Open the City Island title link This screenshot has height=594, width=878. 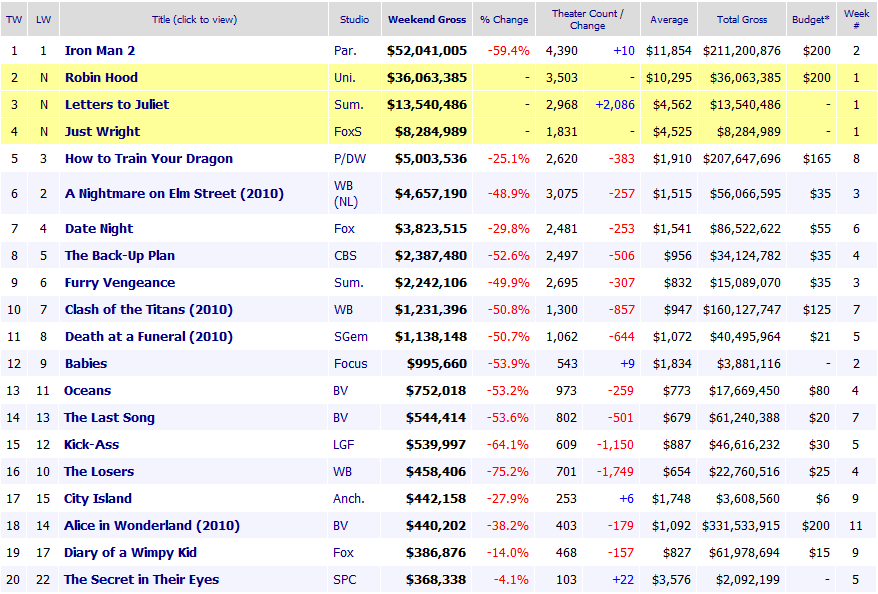click(97, 498)
